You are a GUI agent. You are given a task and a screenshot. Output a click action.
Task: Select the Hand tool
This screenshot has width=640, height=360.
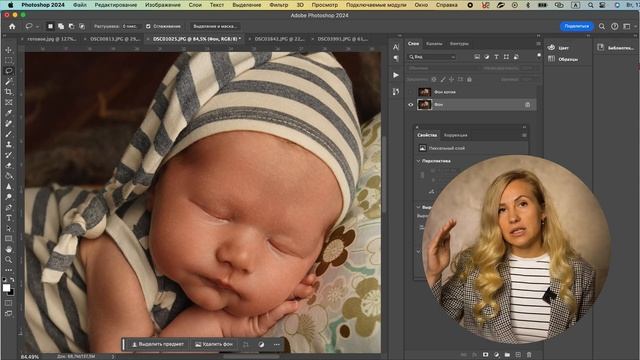coord(9,249)
